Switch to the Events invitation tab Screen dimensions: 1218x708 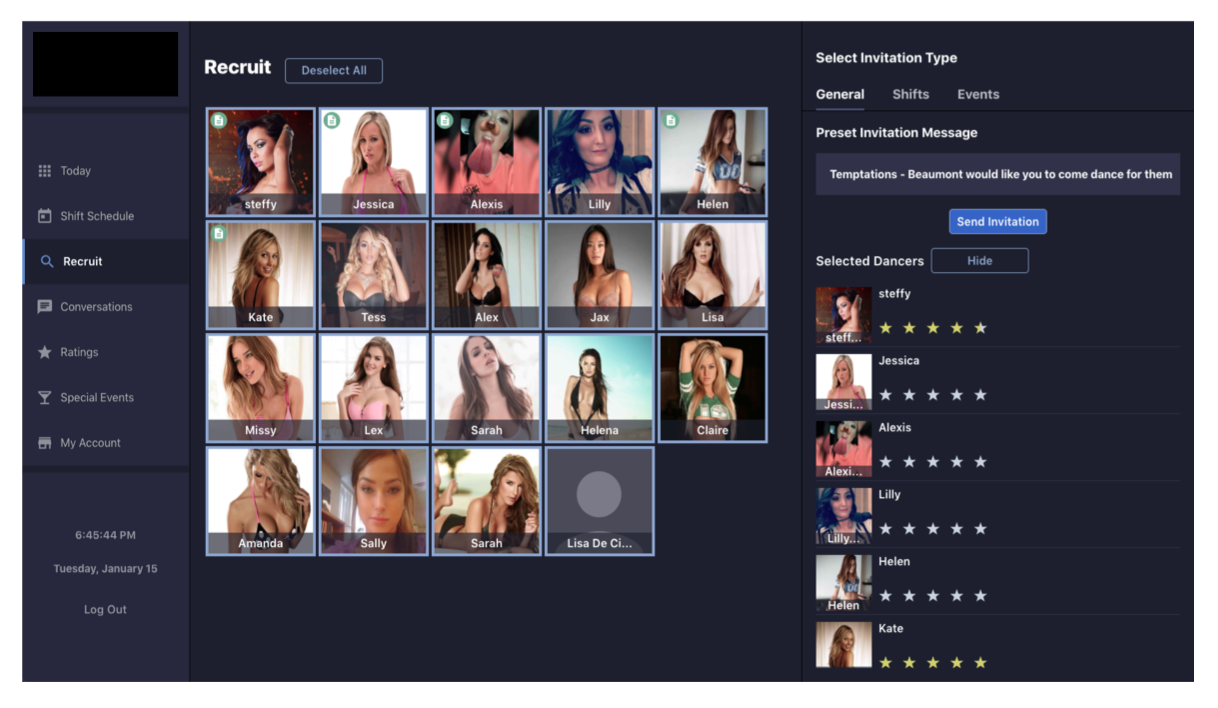977,94
